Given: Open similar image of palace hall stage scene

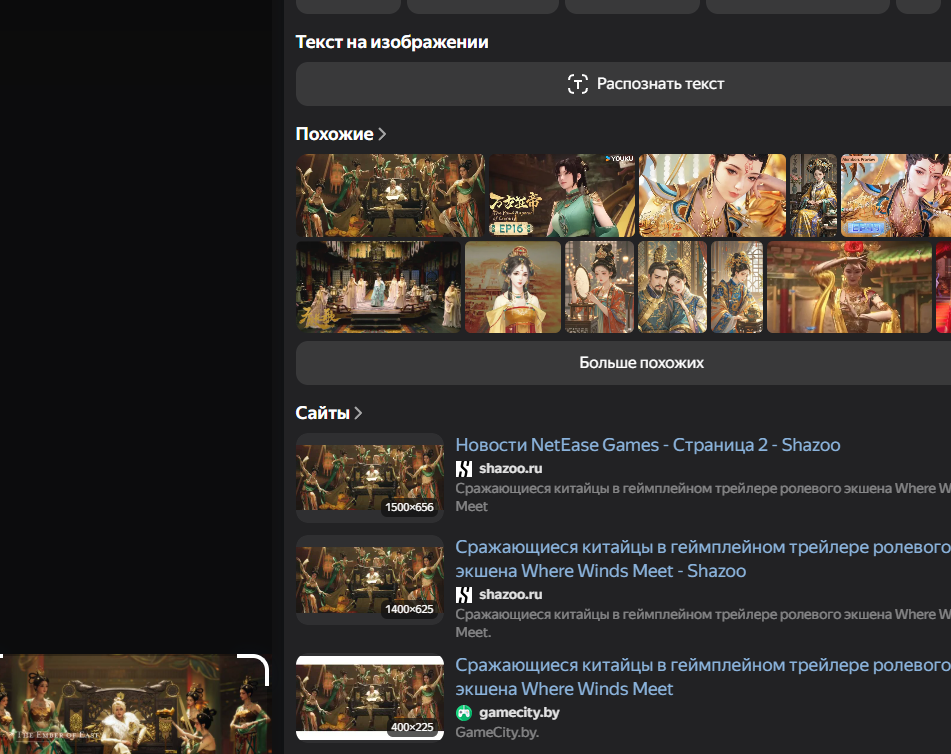Looking at the screenshot, I should pos(378,287).
